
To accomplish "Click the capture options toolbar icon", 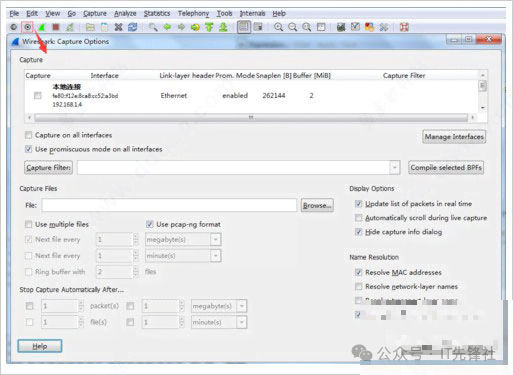I will 28,27.
